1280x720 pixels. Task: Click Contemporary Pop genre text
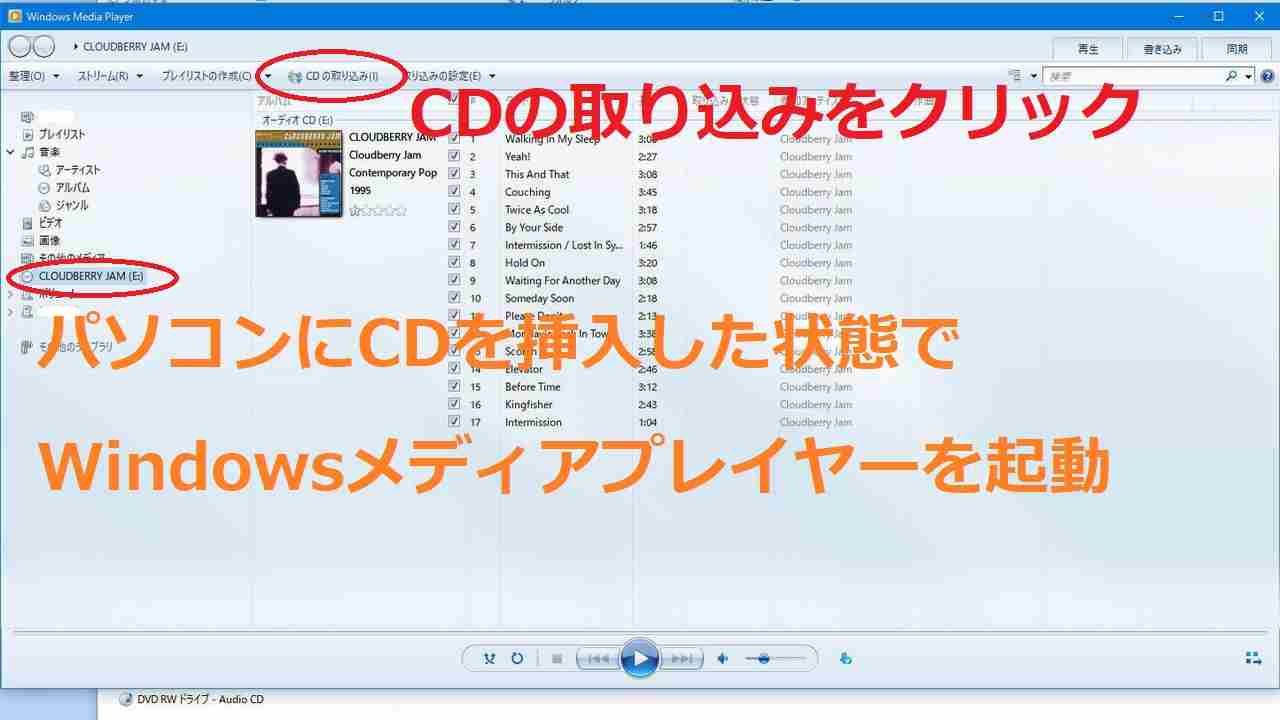click(x=393, y=173)
